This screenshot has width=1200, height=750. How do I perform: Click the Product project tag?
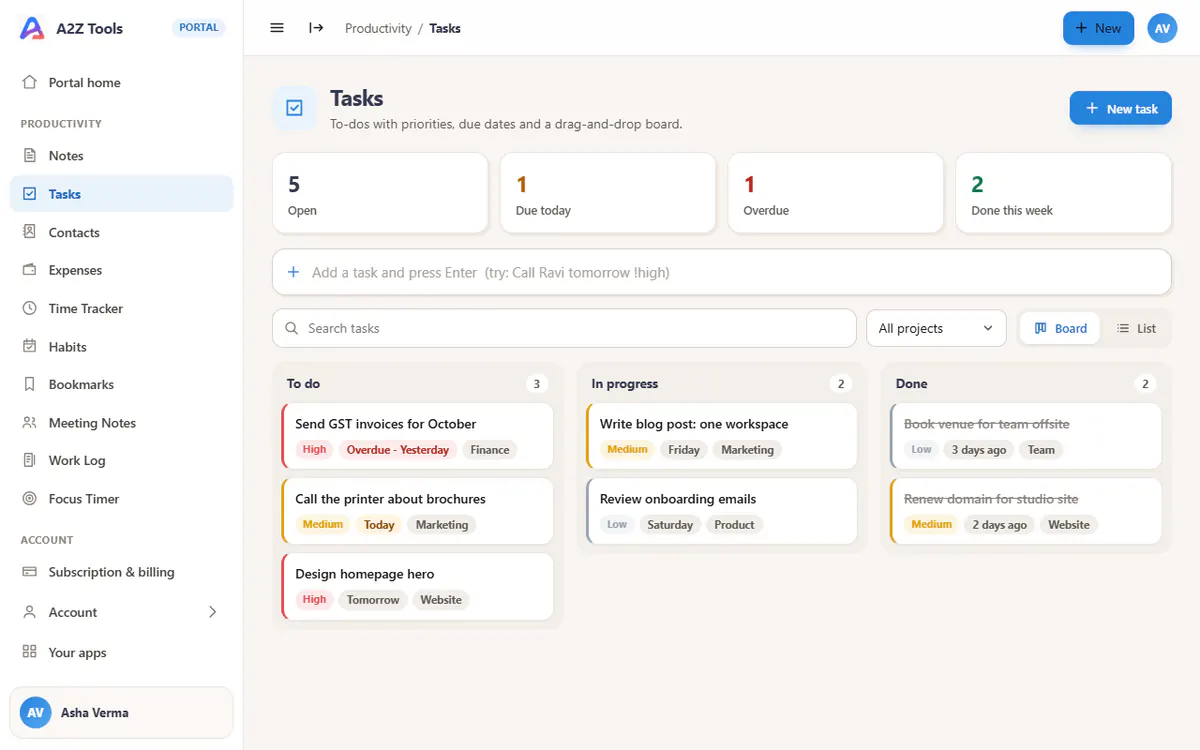(734, 525)
